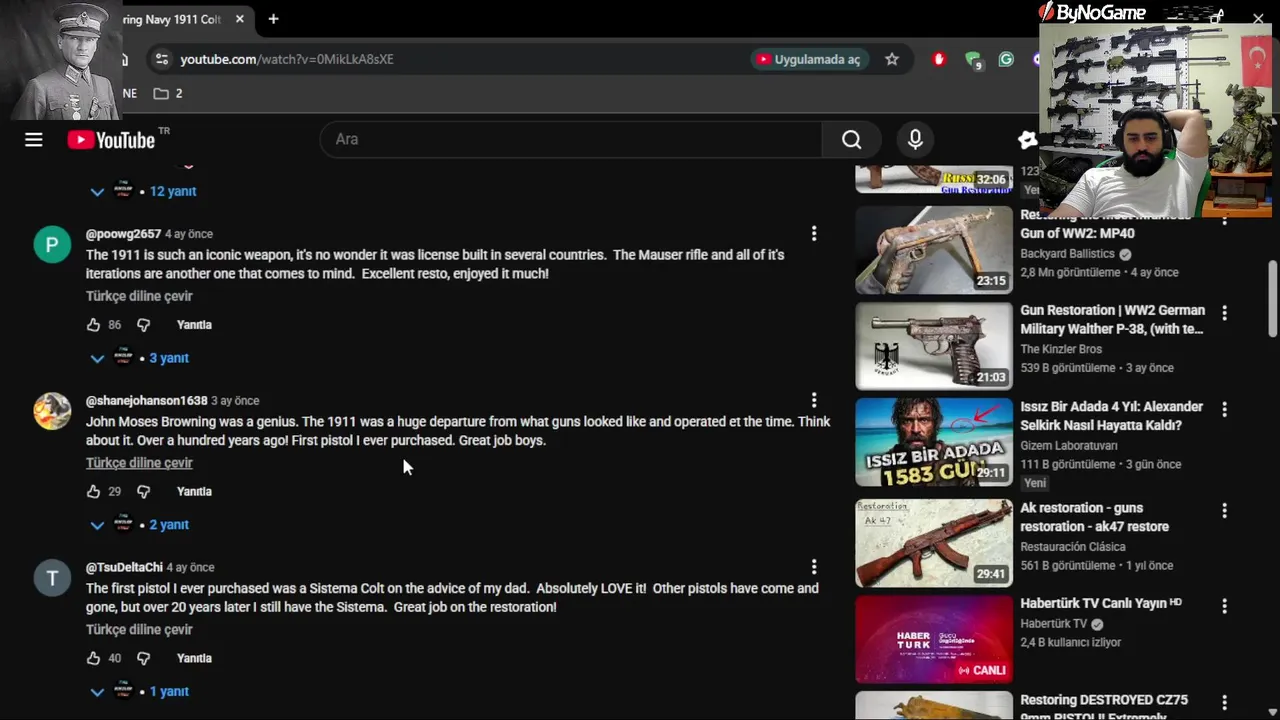Click the T avatar of @TsuDeltaChi

[x=52, y=578]
